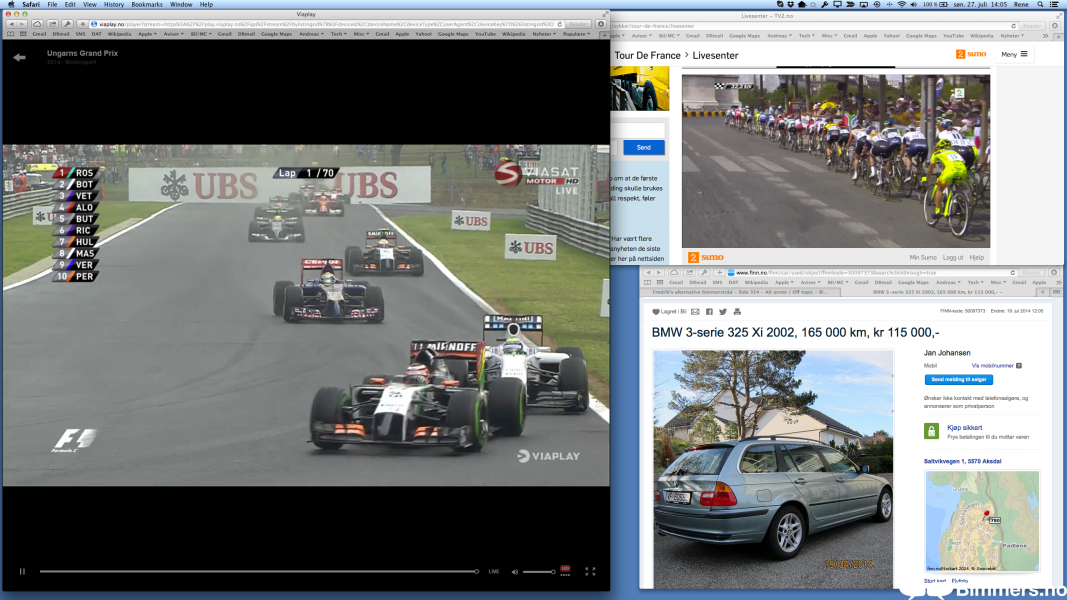This screenshot has width=1067, height=600.
Task: Expand Andreas bookmarks folder in Viaplay window
Action: [311, 33]
